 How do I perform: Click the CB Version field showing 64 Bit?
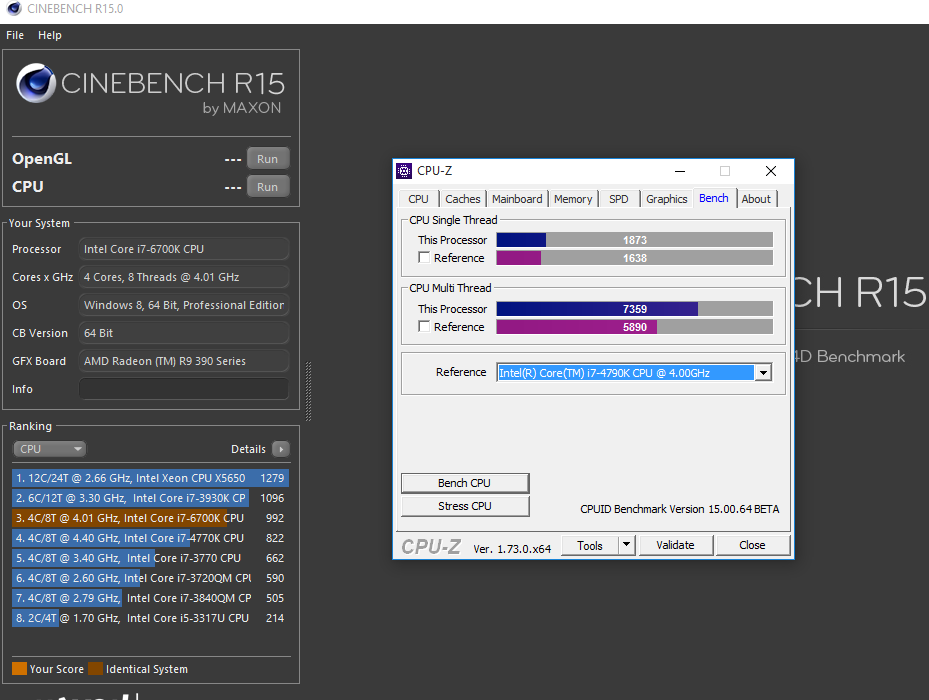tap(184, 333)
